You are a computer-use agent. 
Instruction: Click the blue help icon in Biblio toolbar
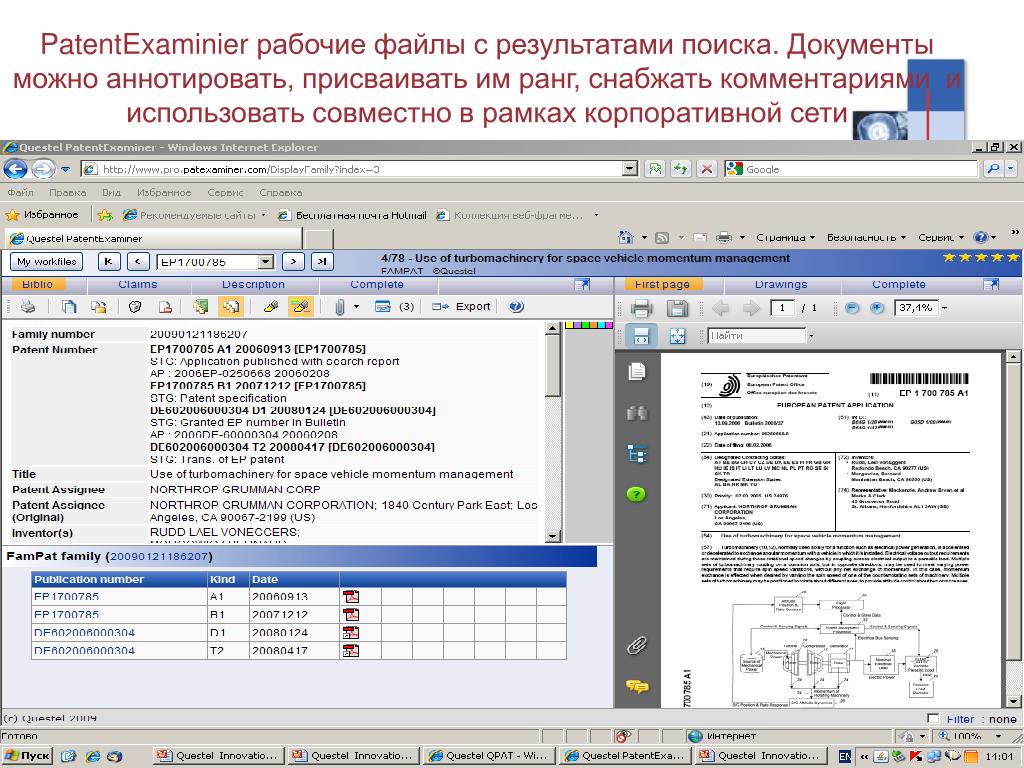tap(516, 306)
